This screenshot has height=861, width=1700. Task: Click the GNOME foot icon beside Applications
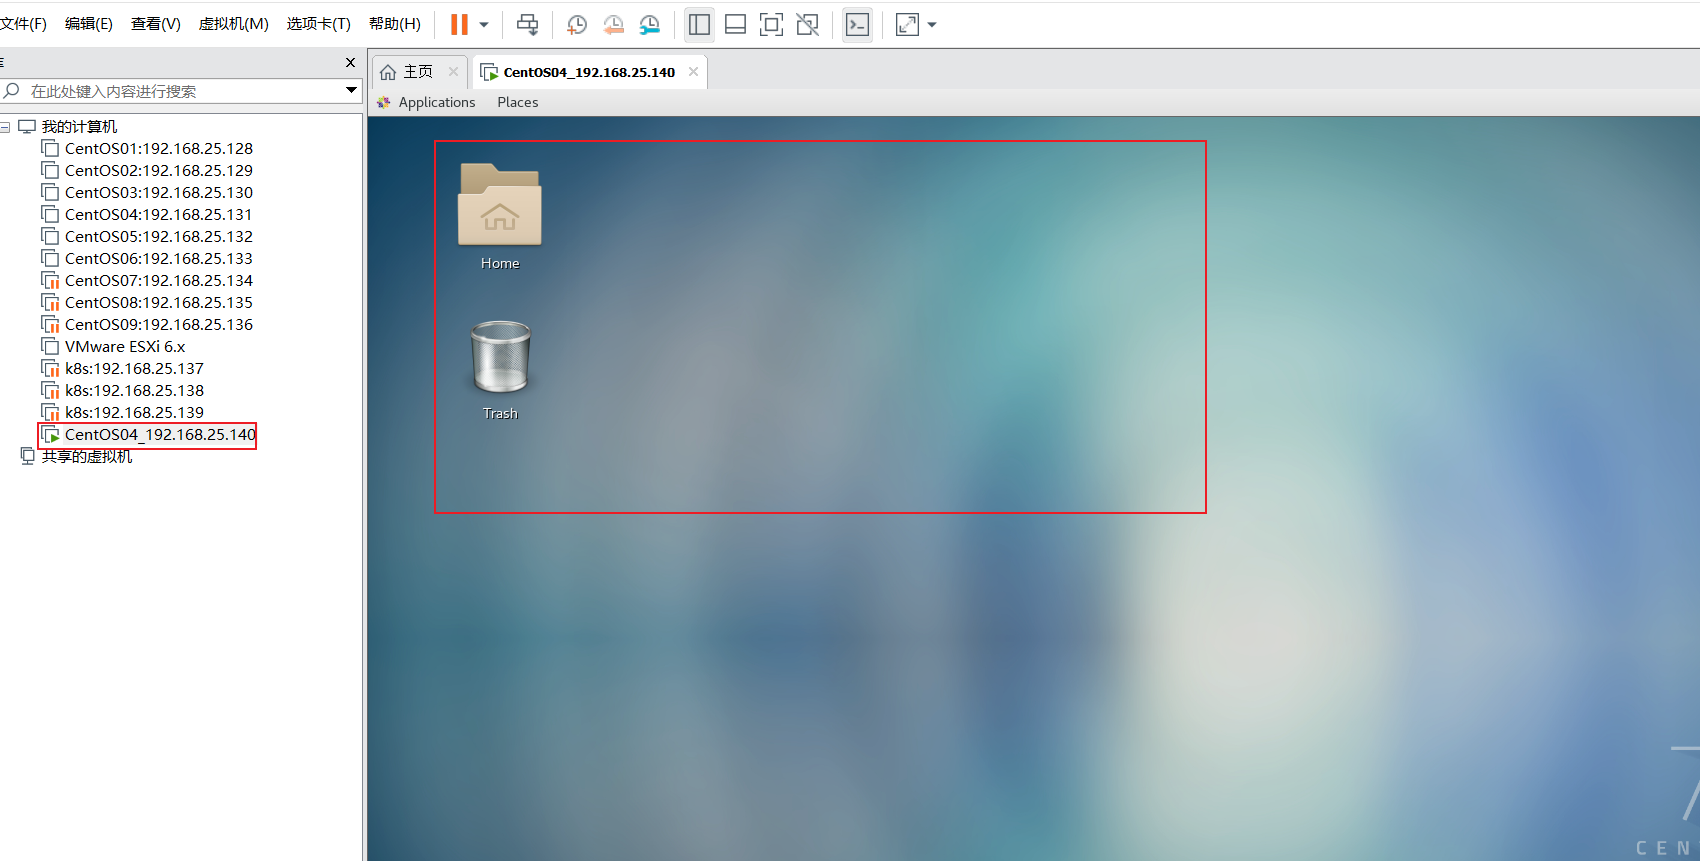(384, 102)
